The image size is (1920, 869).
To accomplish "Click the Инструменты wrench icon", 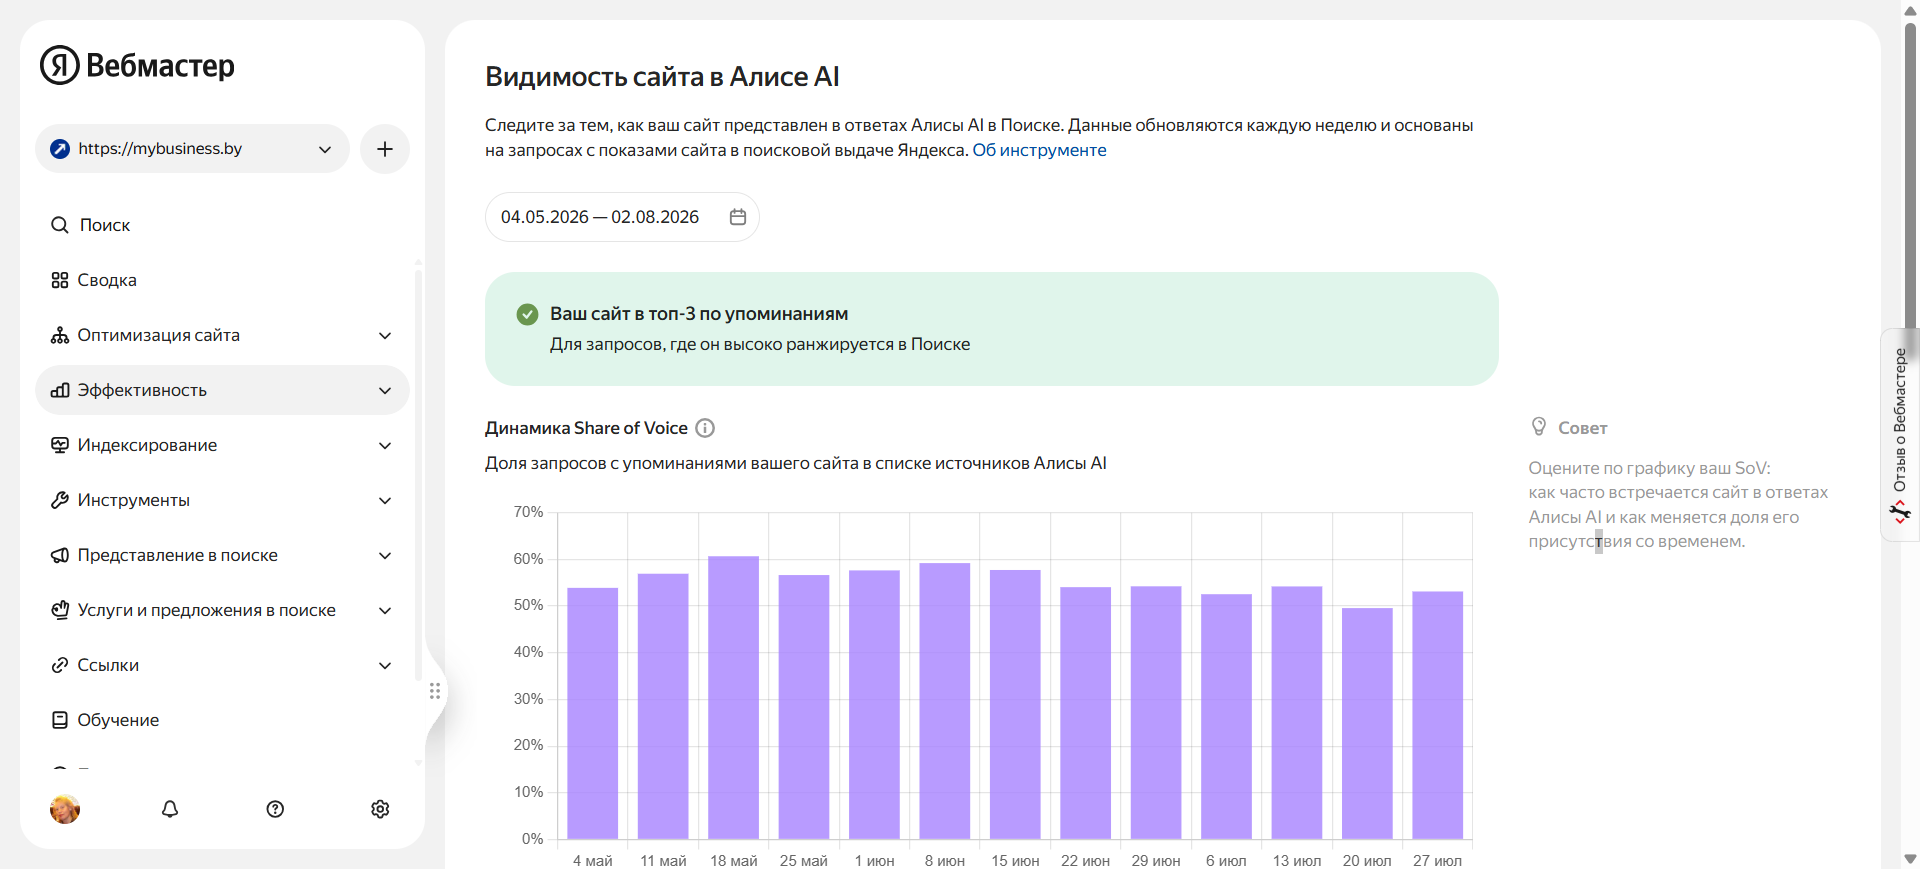I will (x=60, y=500).
